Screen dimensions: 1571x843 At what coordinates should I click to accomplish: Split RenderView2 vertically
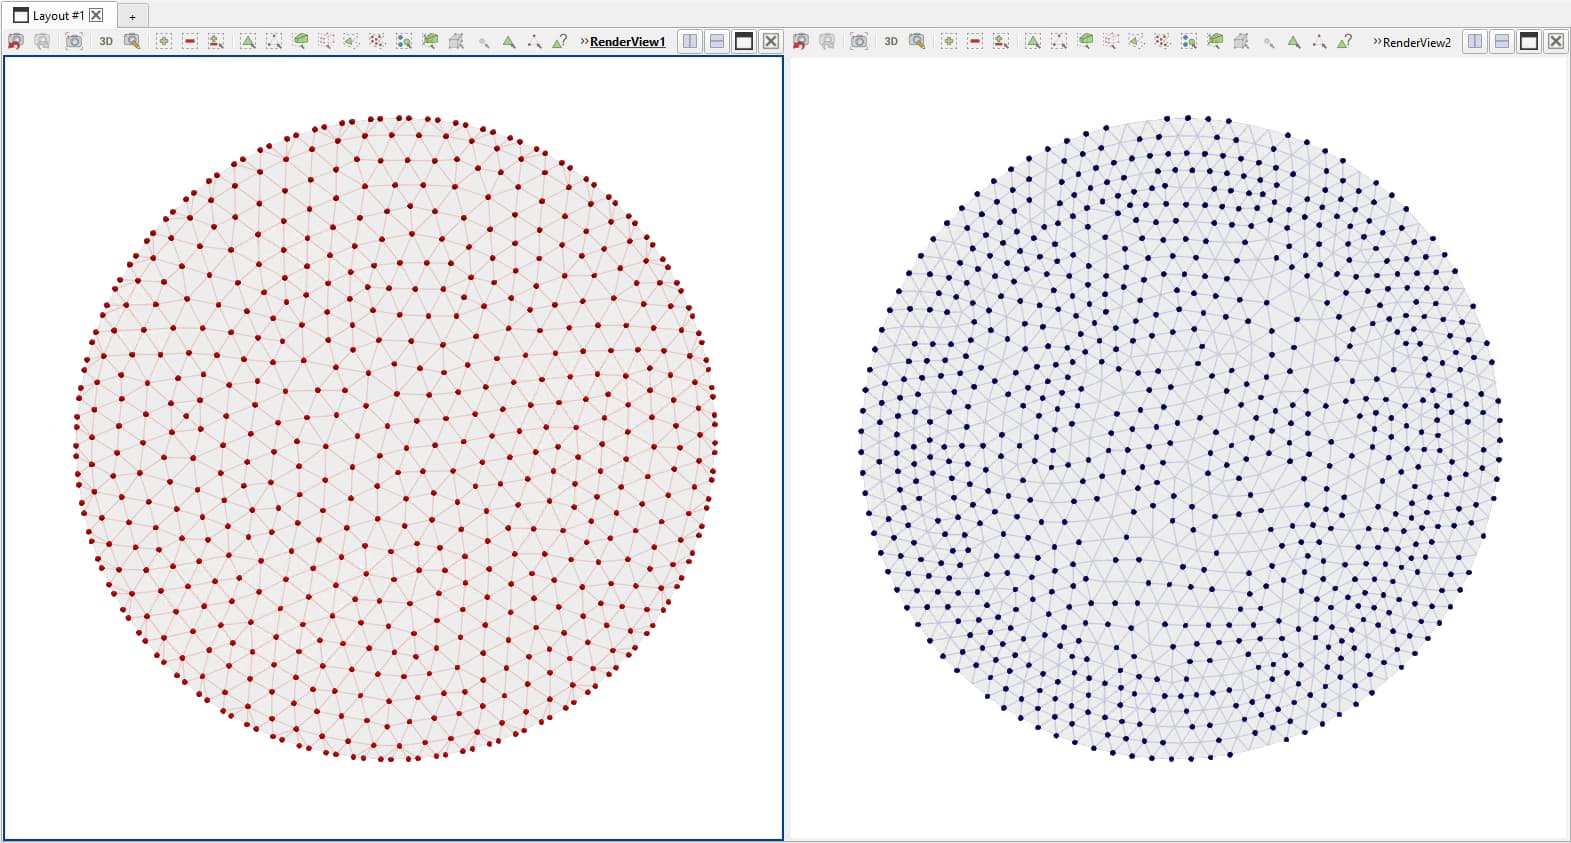tap(1502, 41)
